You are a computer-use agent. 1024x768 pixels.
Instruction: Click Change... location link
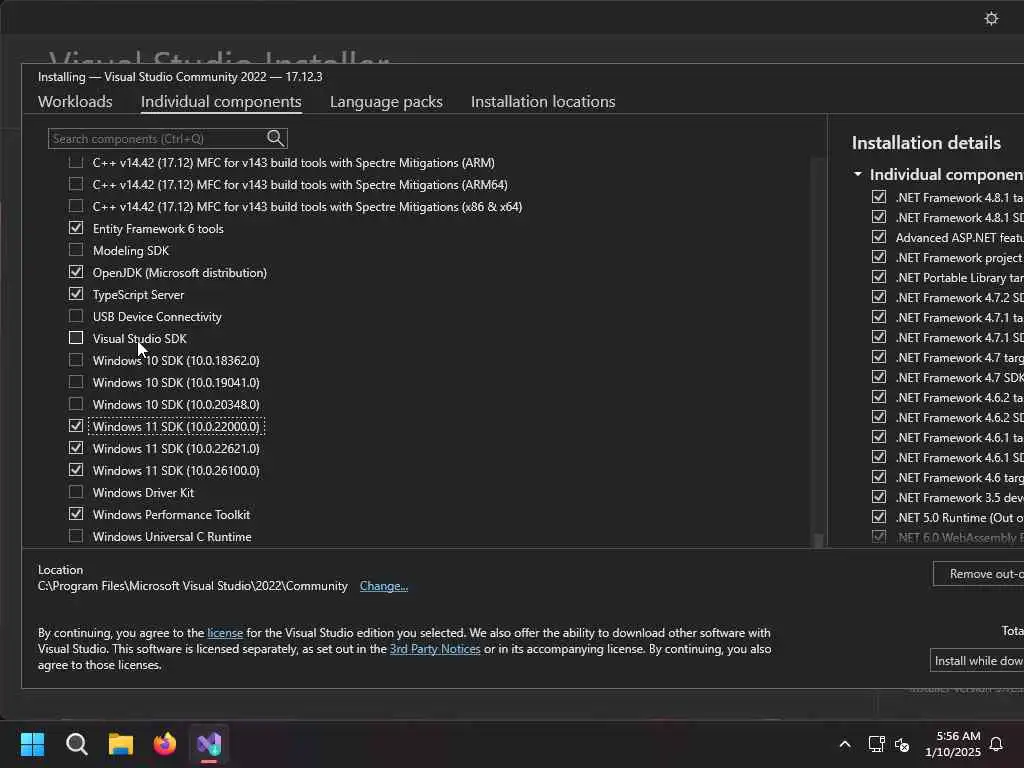(383, 586)
